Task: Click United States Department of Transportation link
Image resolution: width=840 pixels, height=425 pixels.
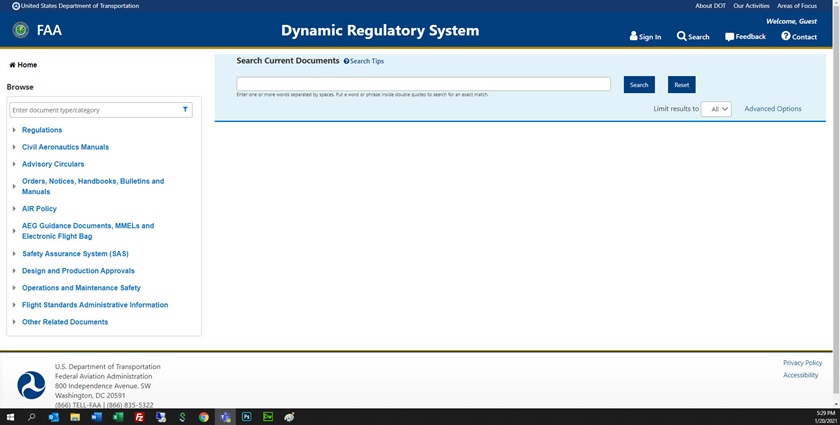Action: click(x=80, y=6)
